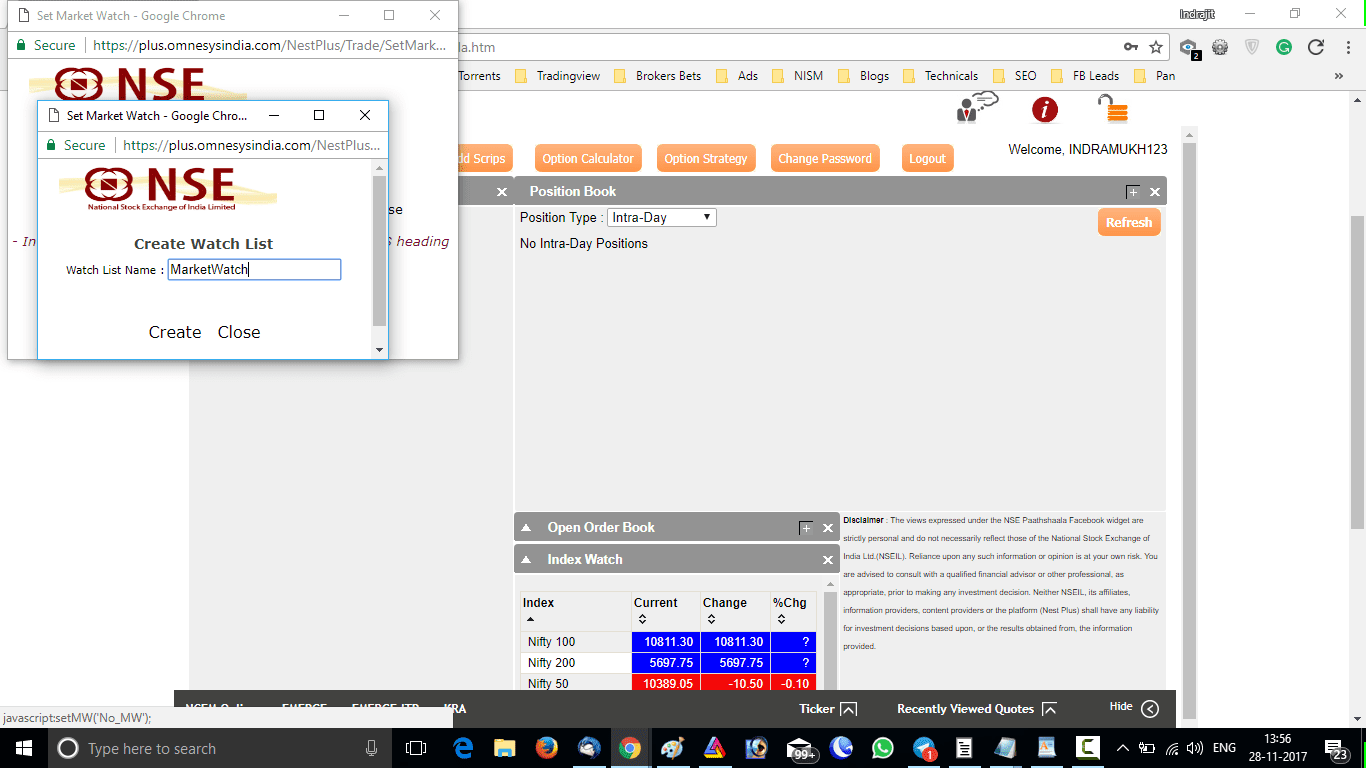Viewport: 1366px width, 768px height.
Task: Click Create in the watch list popup
Action: [175, 332]
